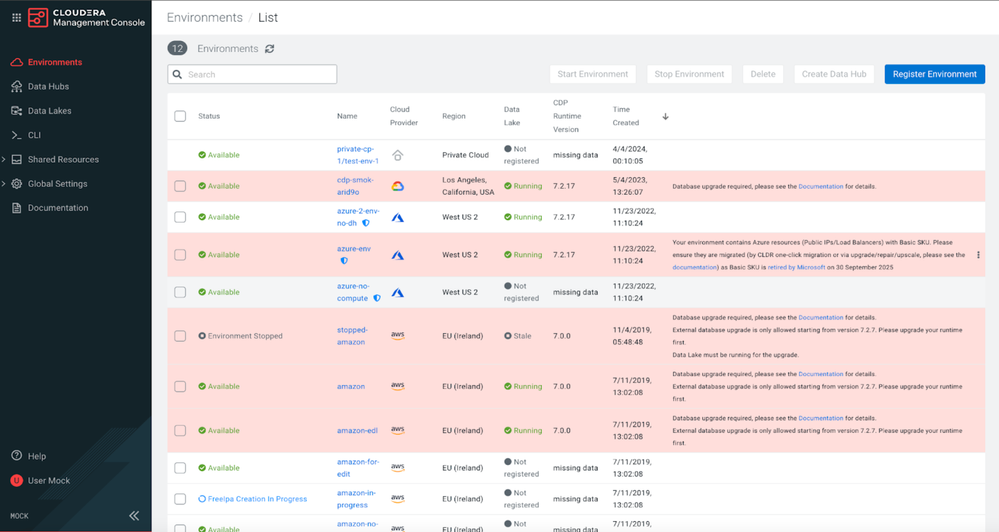Refresh the Environments list
Image resolution: width=999 pixels, height=532 pixels.
pyautogui.click(x=270, y=48)
